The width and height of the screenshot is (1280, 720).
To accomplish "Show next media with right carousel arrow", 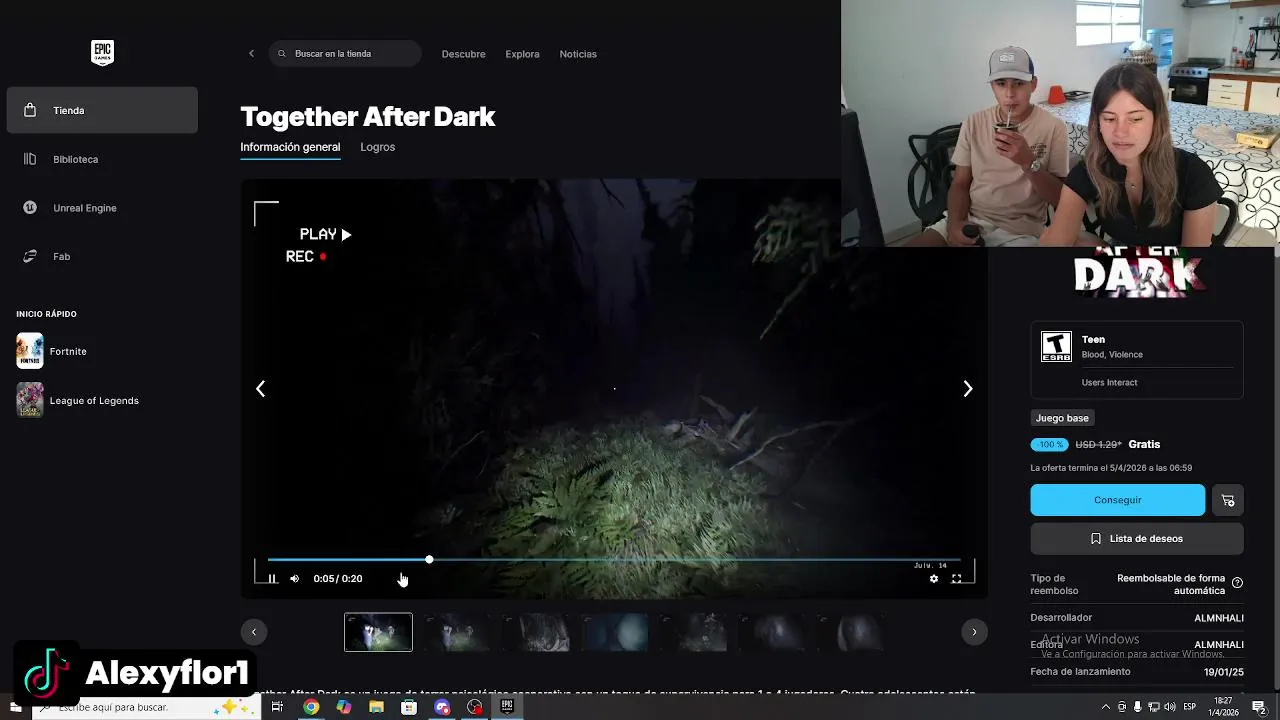I will (x=967, y=389).
